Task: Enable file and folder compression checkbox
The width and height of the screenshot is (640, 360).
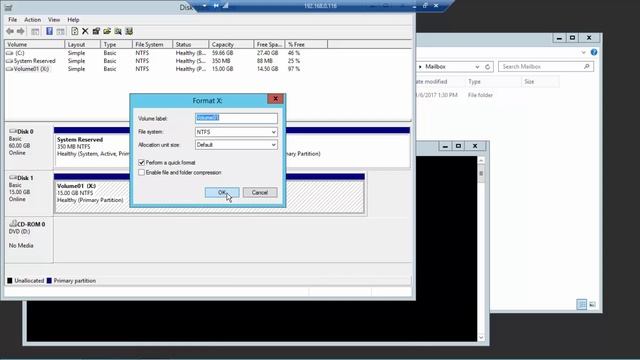Action: pyautogui.click(x=141, y=173)
